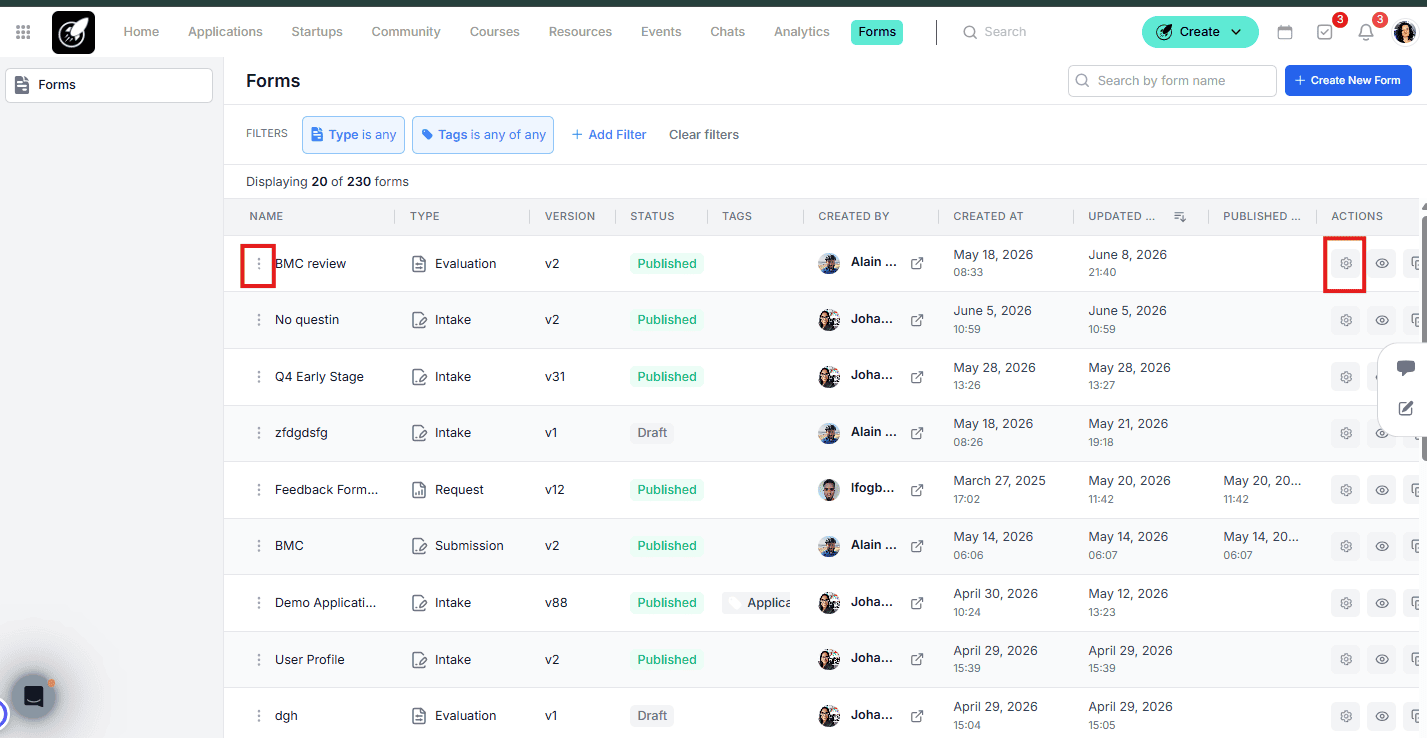The width and height of the screenshot is (1427, 738).
Task: Open the tasks checklist icon with badge
Action: 1325,32
